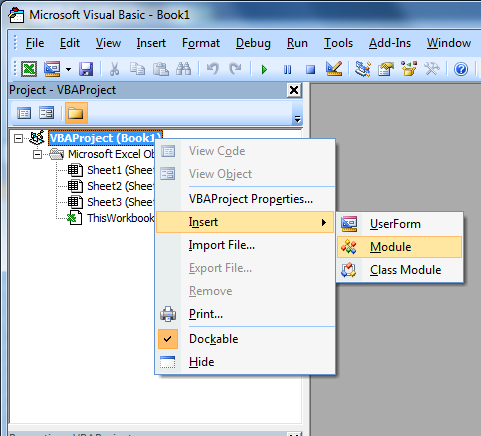Select Sheet1 in the project tree

coord(120,170)
